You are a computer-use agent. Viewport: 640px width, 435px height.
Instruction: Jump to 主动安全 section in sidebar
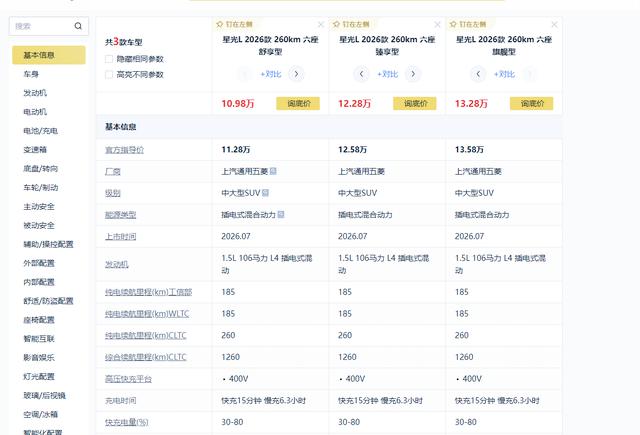(39, 206)
